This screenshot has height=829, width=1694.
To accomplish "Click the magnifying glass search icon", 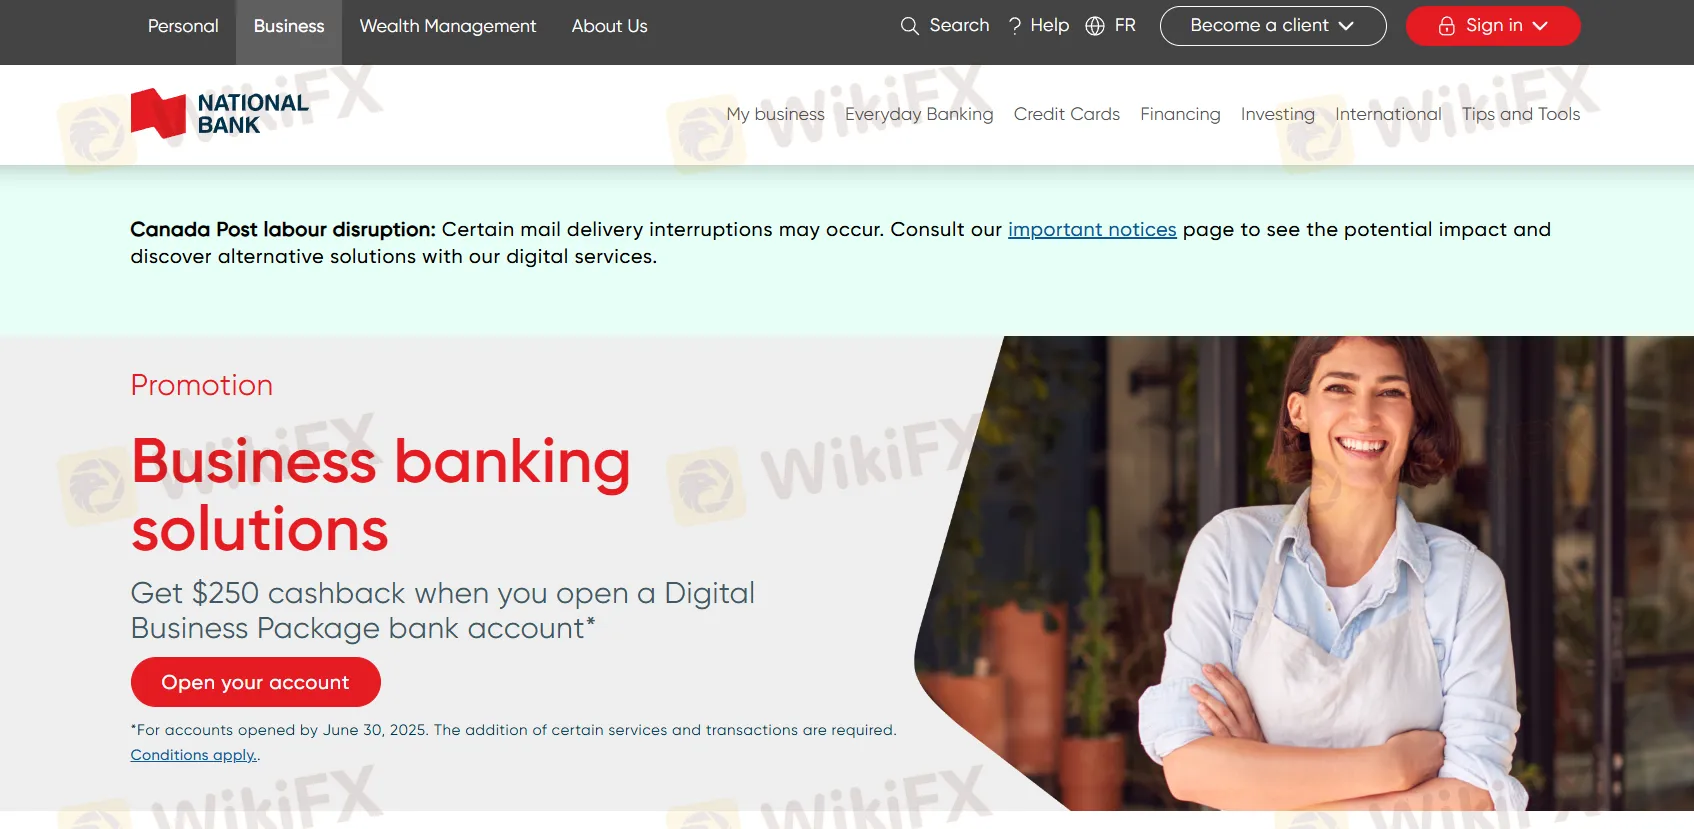I will click(x=909, y=26).
